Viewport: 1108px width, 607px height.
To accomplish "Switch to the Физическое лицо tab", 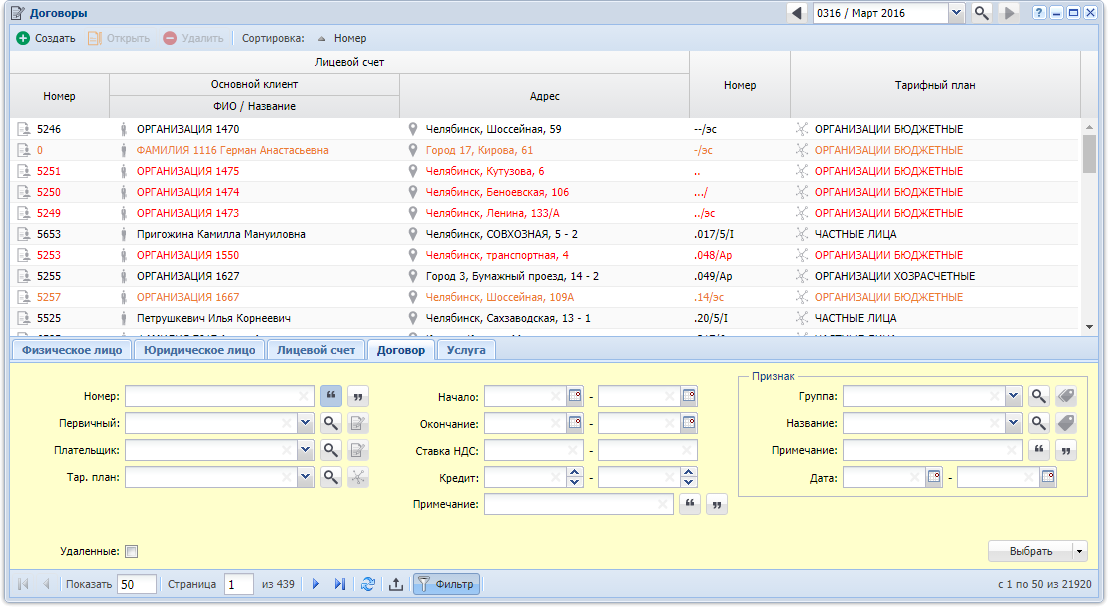I will [x=71, y=350].
